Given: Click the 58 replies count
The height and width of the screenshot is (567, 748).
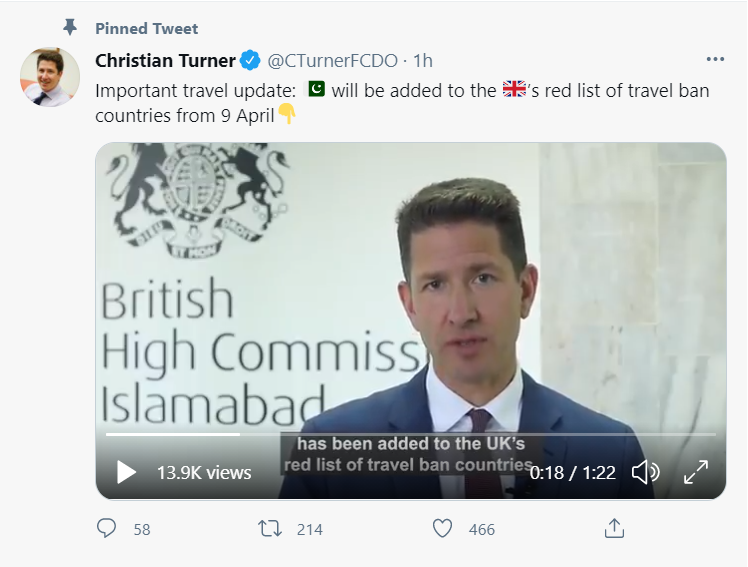Looking at the screenshot, I should (x=142, y=529).
